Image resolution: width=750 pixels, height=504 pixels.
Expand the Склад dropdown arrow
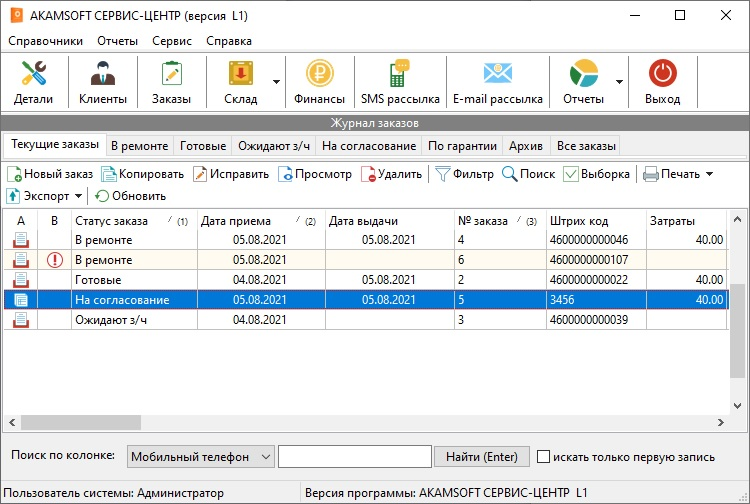point(276,82)
